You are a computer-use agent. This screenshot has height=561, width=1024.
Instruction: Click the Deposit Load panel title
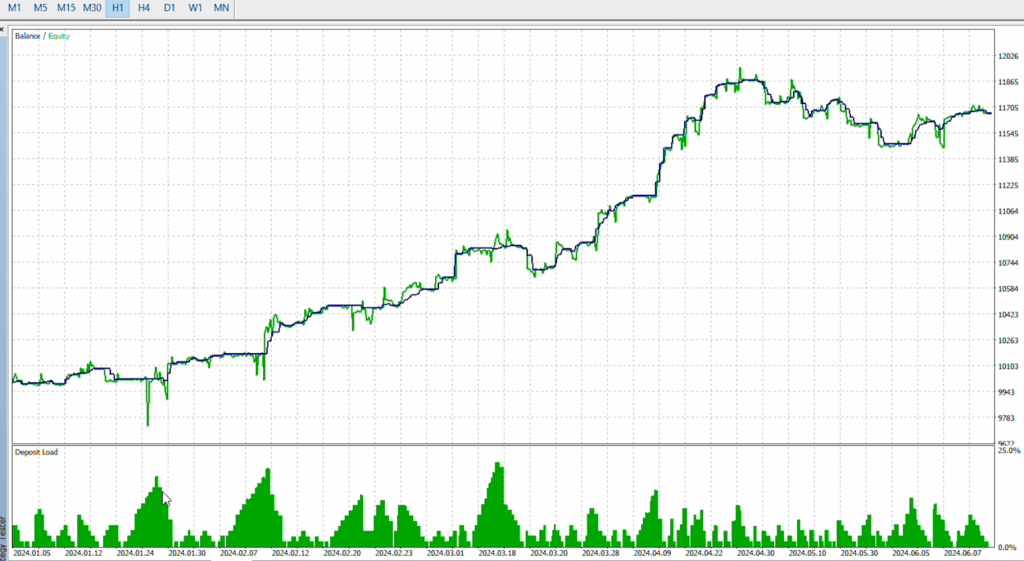point(36,452)
